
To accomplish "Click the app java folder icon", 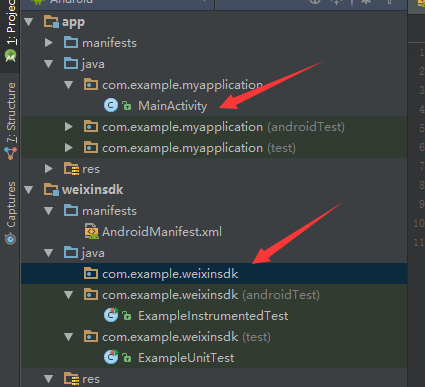I will pos(71,64).
